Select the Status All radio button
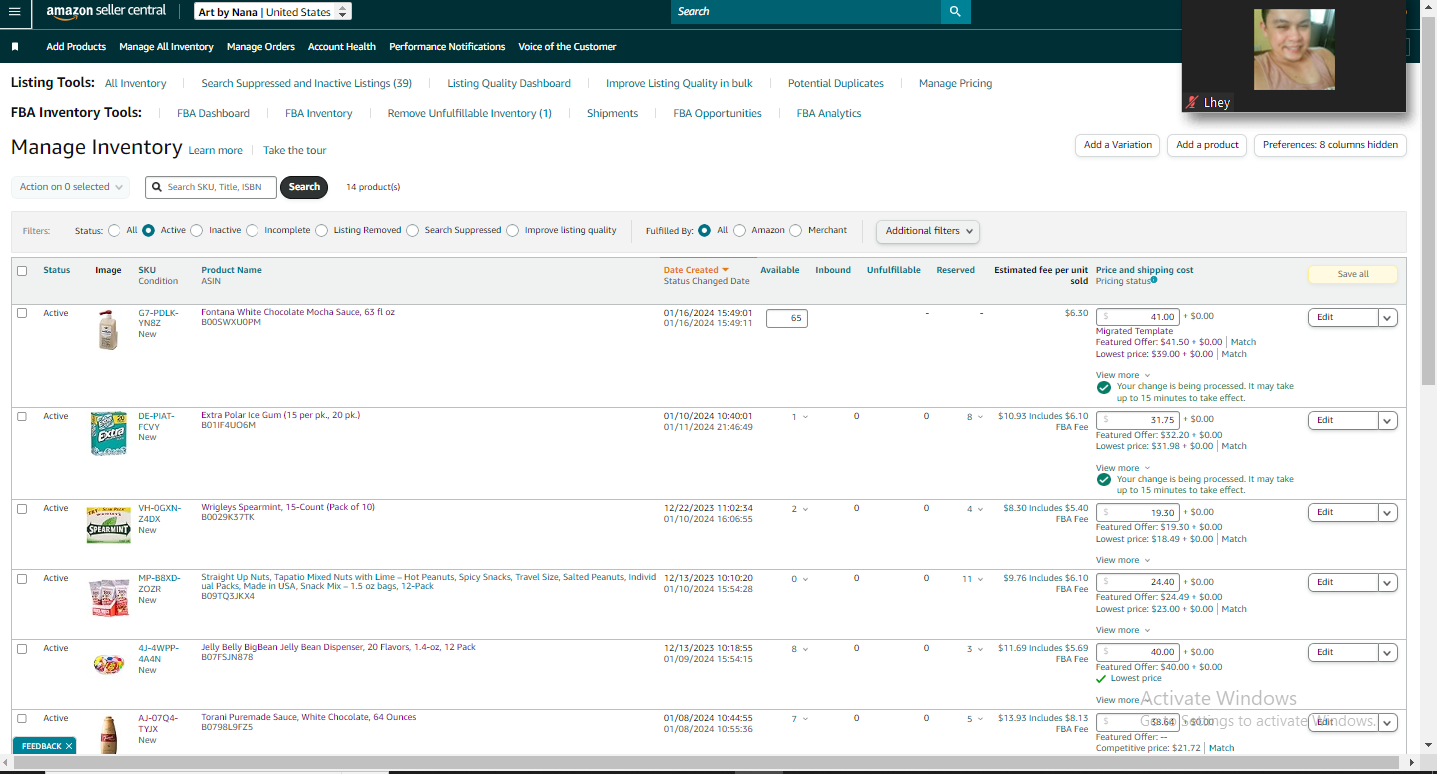1437x774 pixels. pos(114,230)
